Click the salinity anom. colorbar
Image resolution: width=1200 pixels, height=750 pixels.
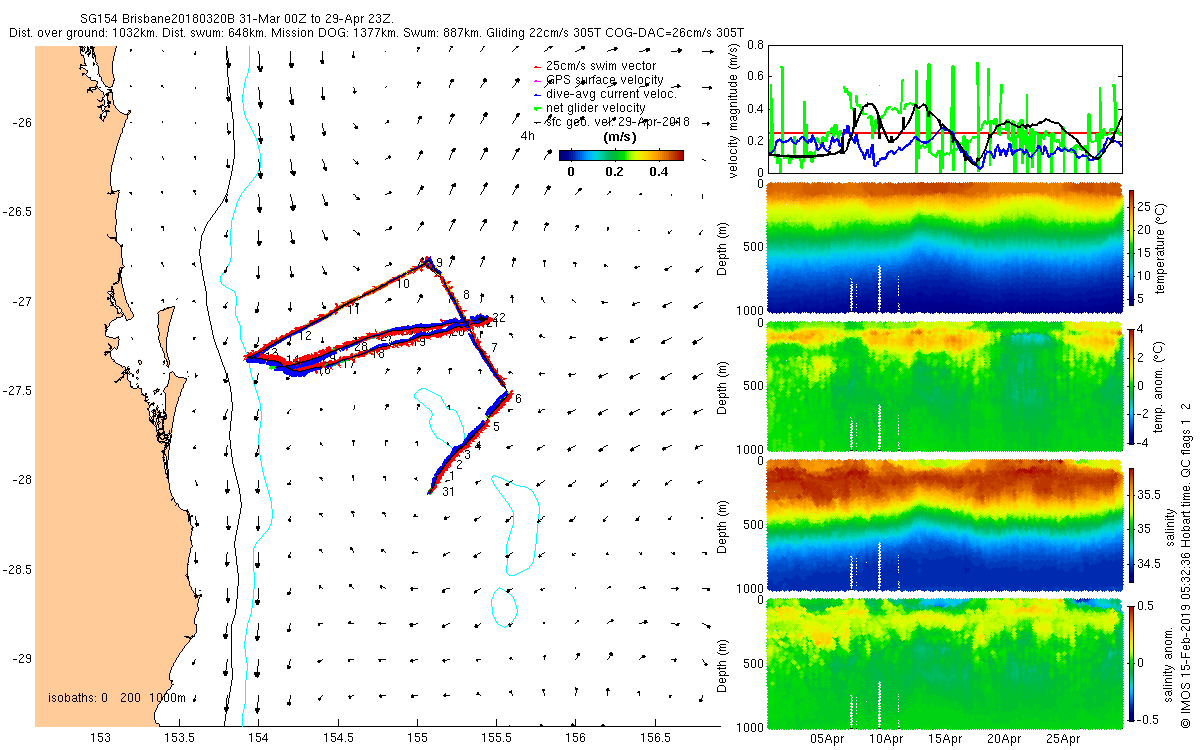(x=1132, y=662)
